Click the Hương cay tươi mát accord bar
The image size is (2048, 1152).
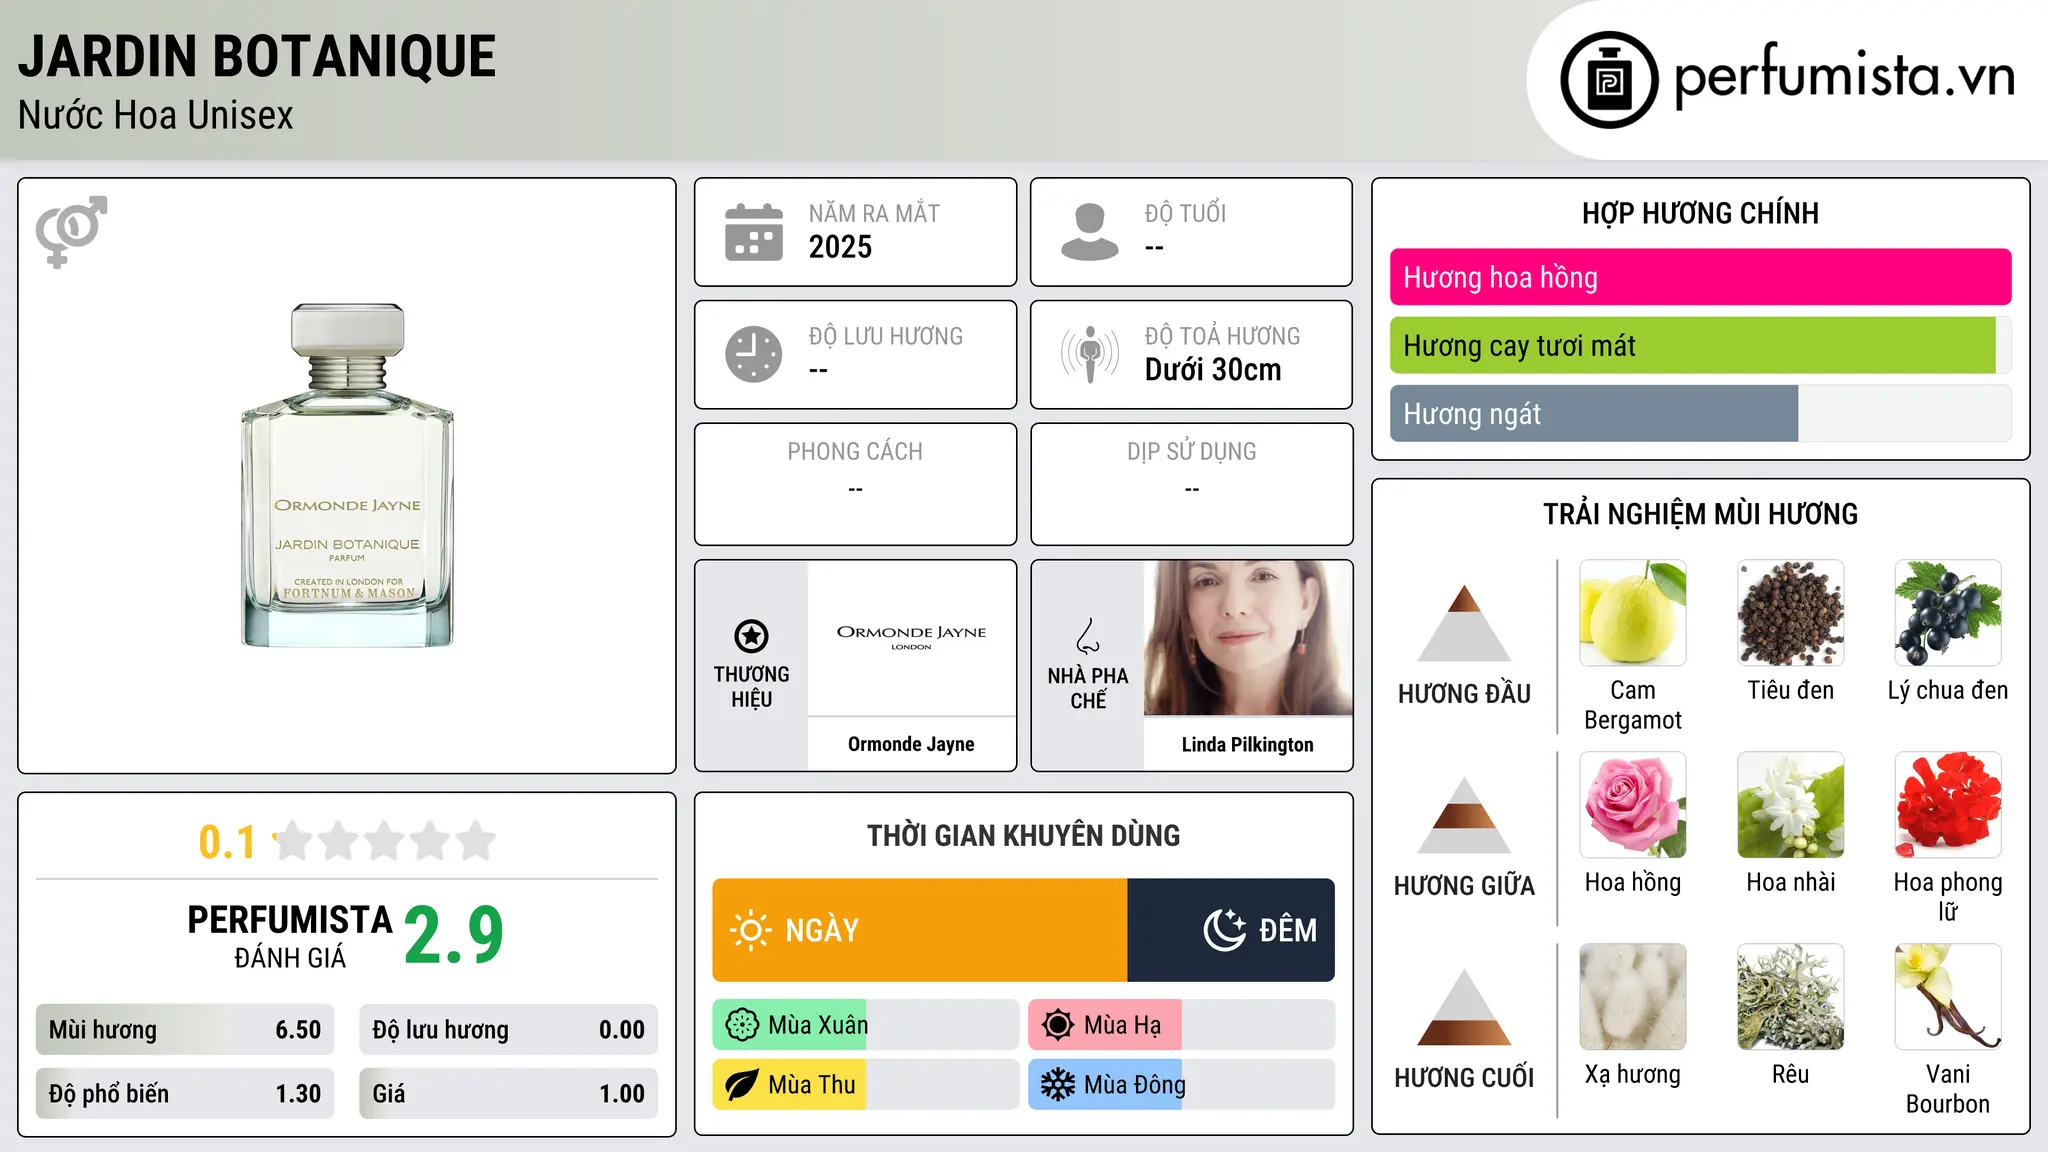(x=1700, y=345)
